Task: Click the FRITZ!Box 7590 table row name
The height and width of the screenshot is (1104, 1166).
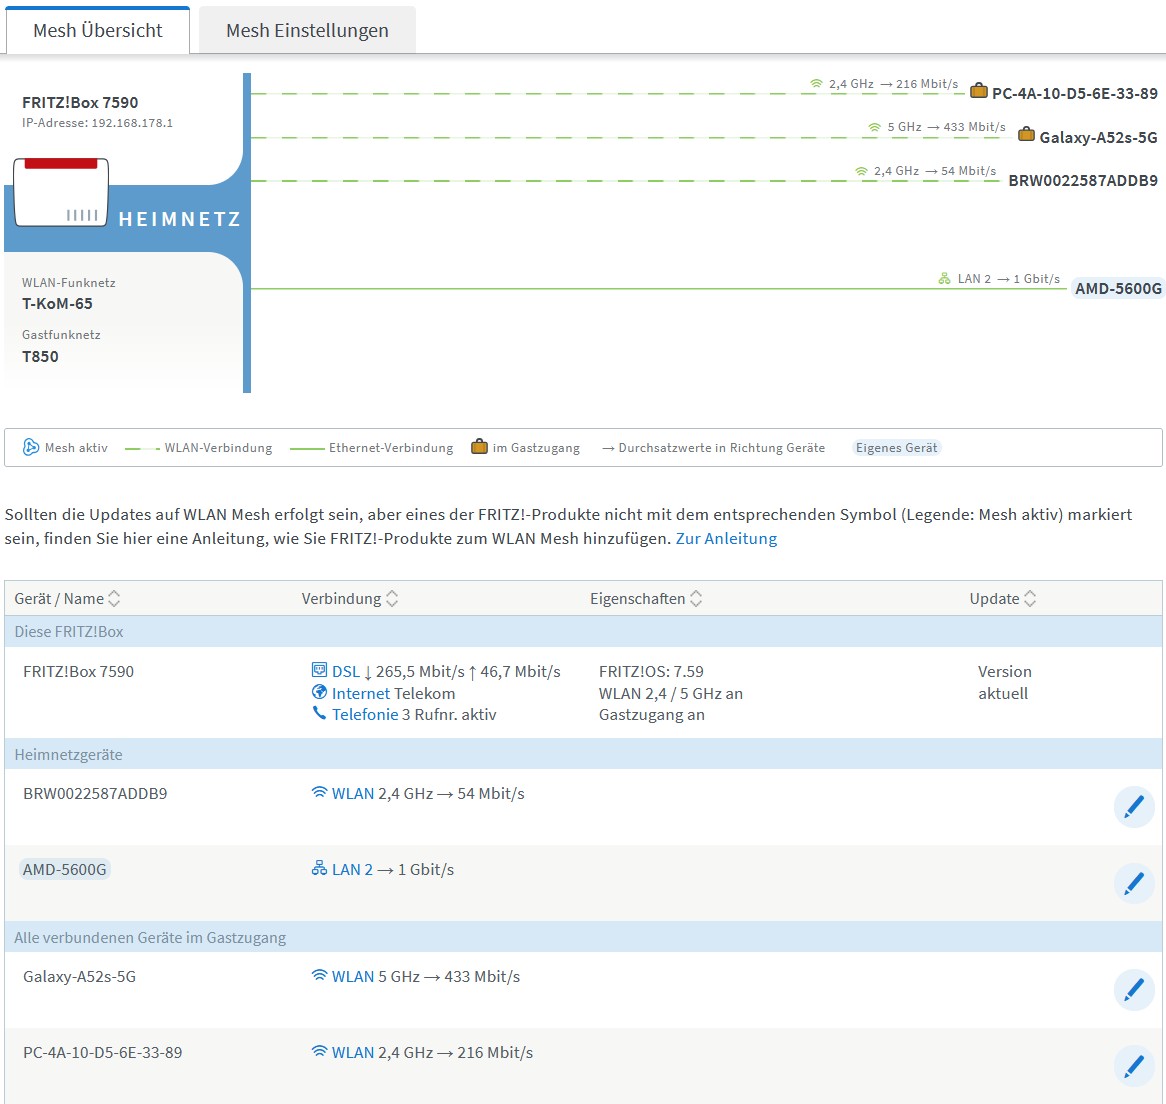Action: (x=78, y=671)
